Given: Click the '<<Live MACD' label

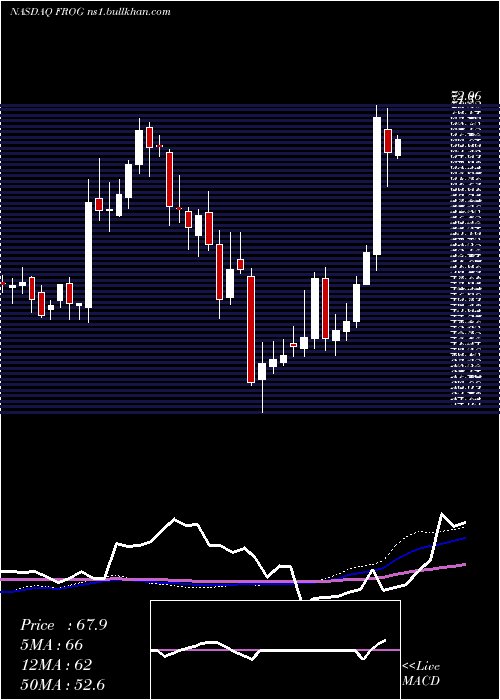Looking at the screenshot, I should tap(421, 673).
